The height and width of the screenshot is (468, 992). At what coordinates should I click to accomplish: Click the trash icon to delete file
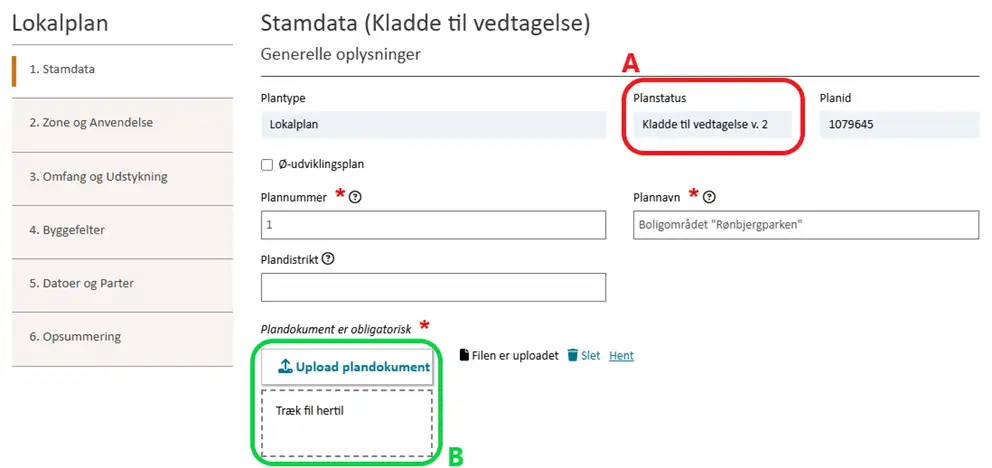[x=572, y=355]
